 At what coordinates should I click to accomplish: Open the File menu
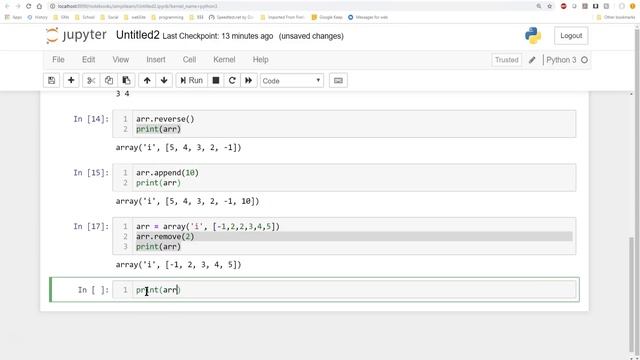58,60
